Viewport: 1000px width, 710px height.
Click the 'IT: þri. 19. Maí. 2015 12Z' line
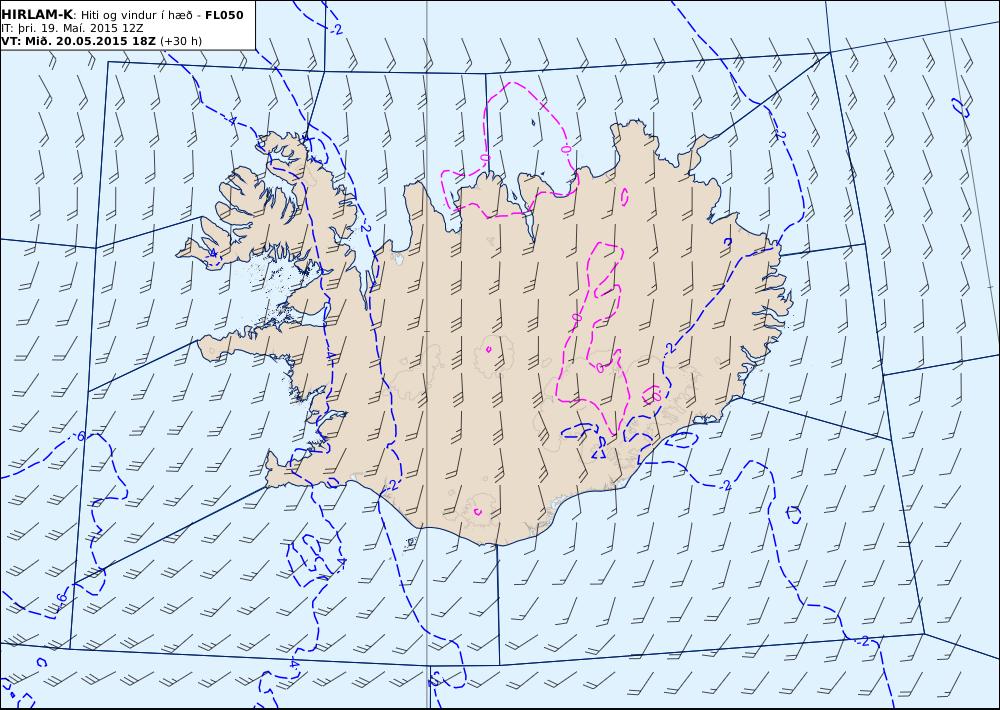(x=73, y=28)
